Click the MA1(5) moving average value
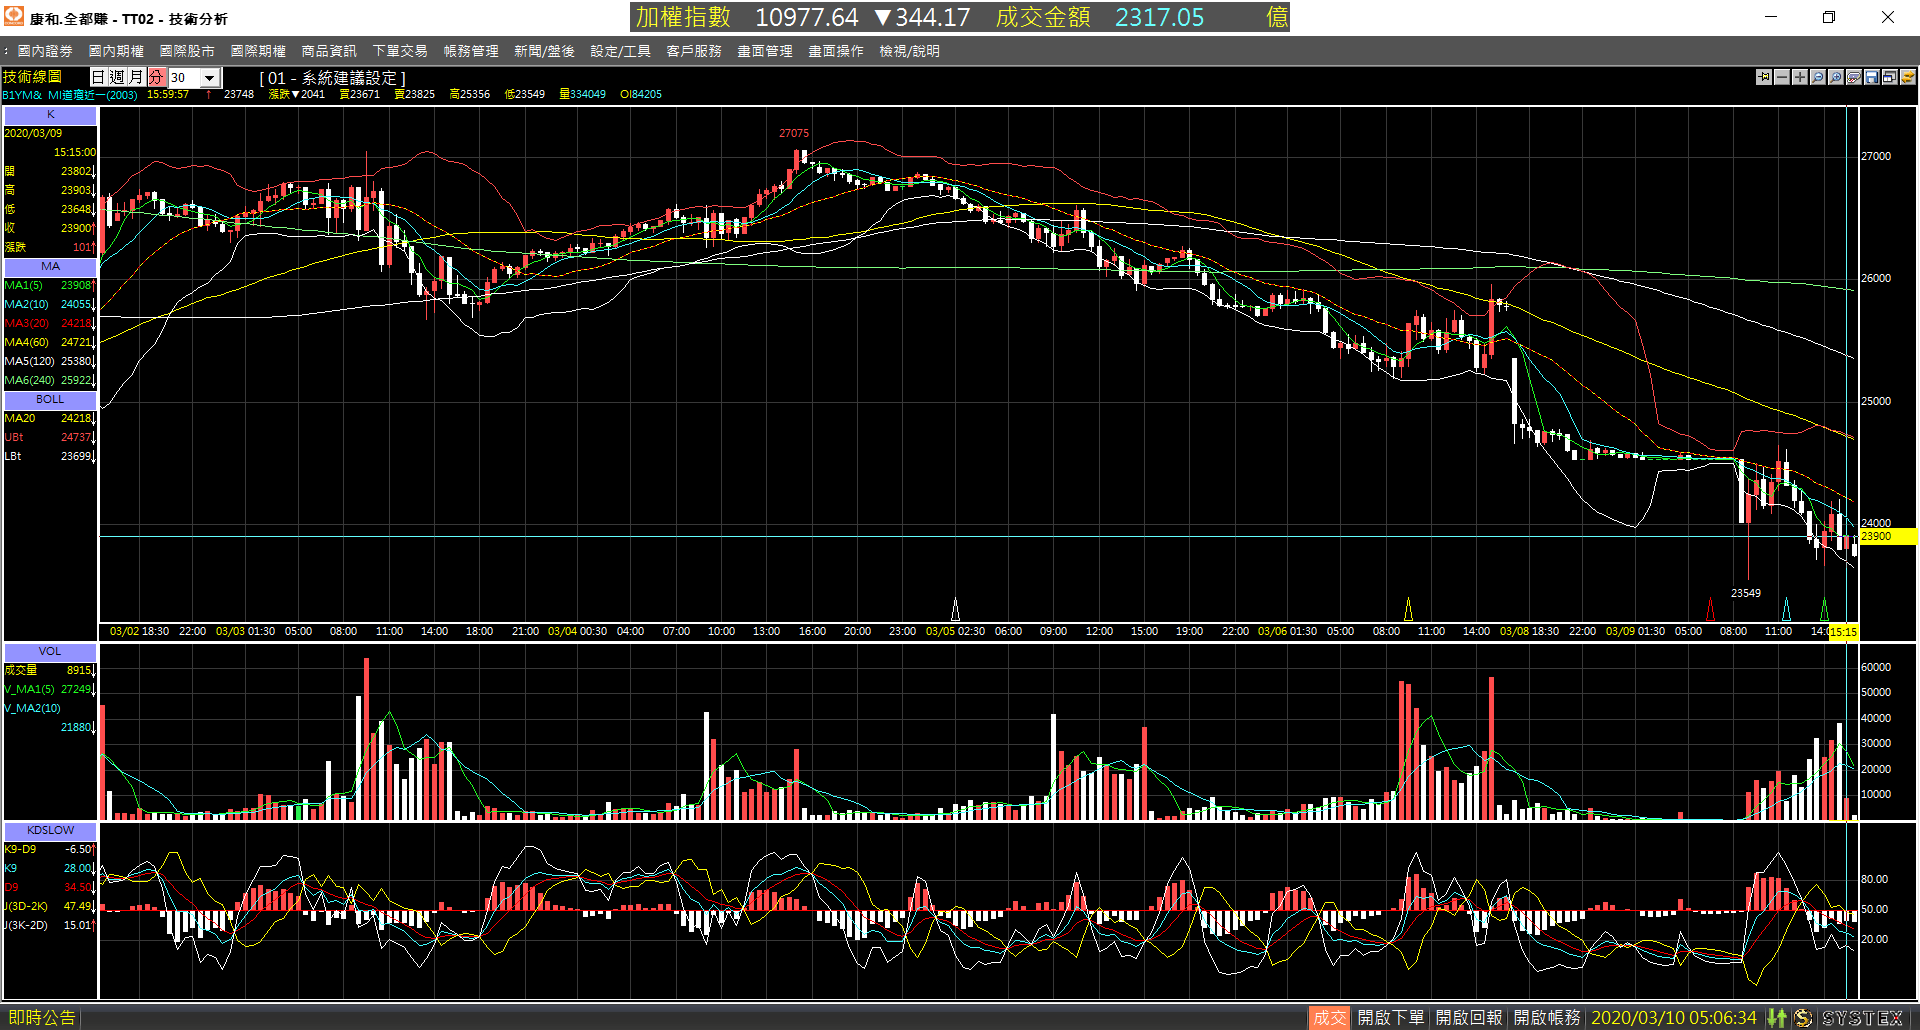Image resolution: width=1920 pixels, height=1030 pixels. point(76,285)
